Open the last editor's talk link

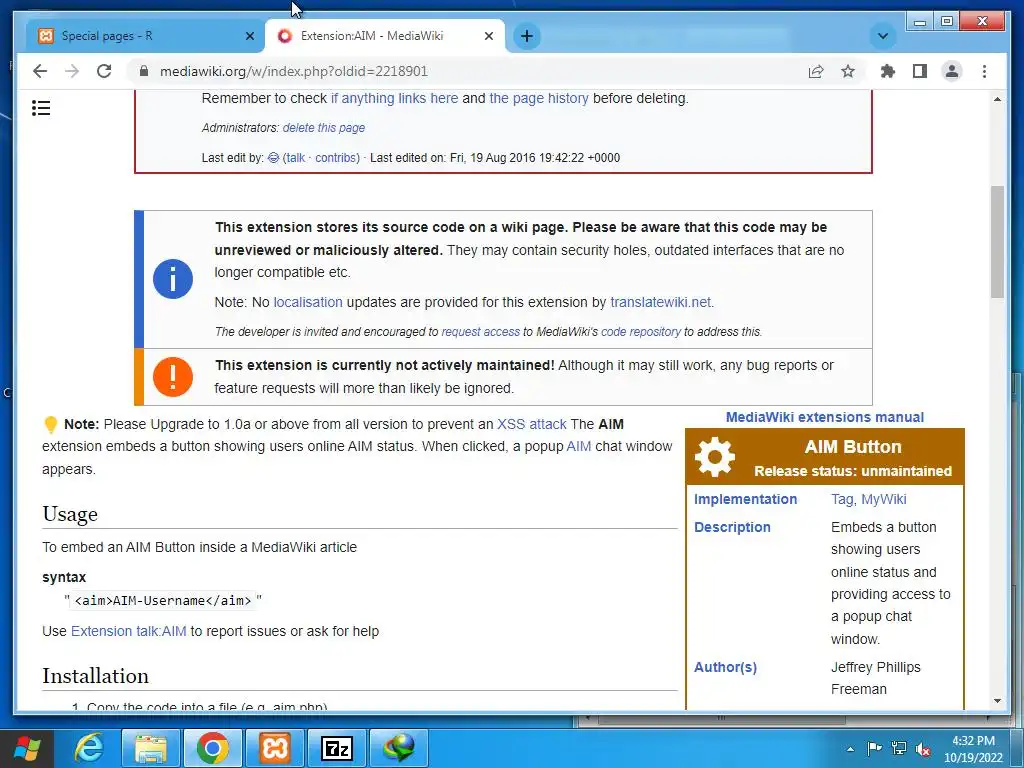point(295,157)
